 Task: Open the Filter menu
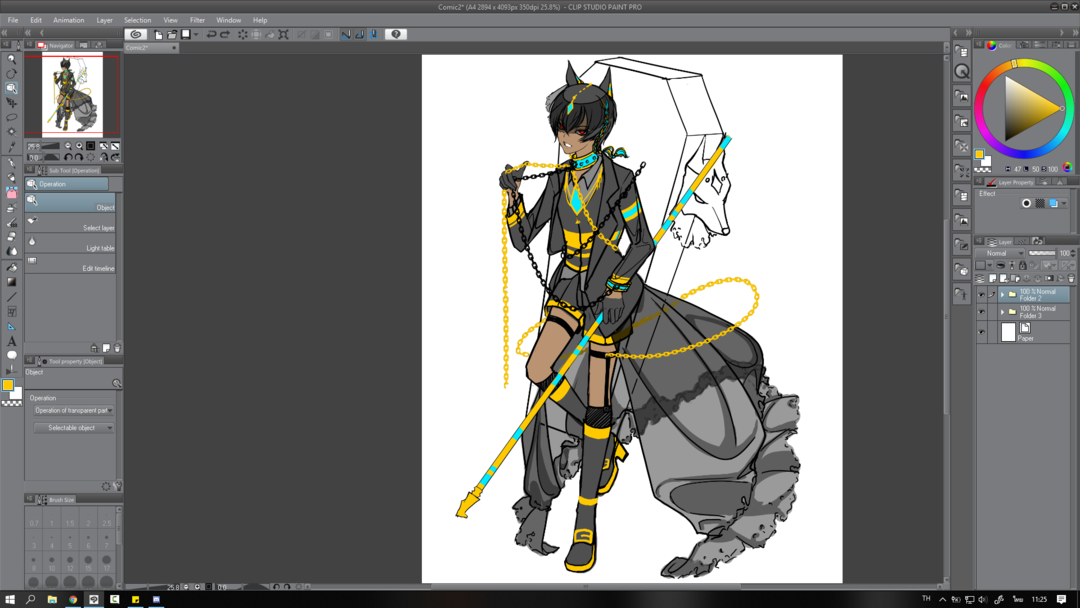[197, 20]
